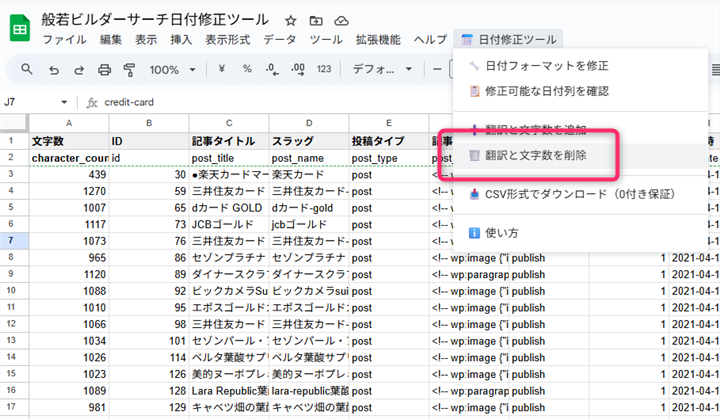Click cell with header スラッグ

309,141
